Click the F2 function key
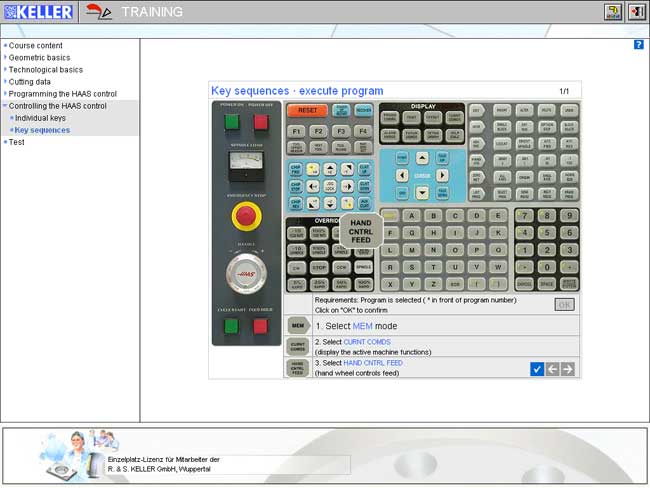This screenshot has height=488, width=650. 318,131
